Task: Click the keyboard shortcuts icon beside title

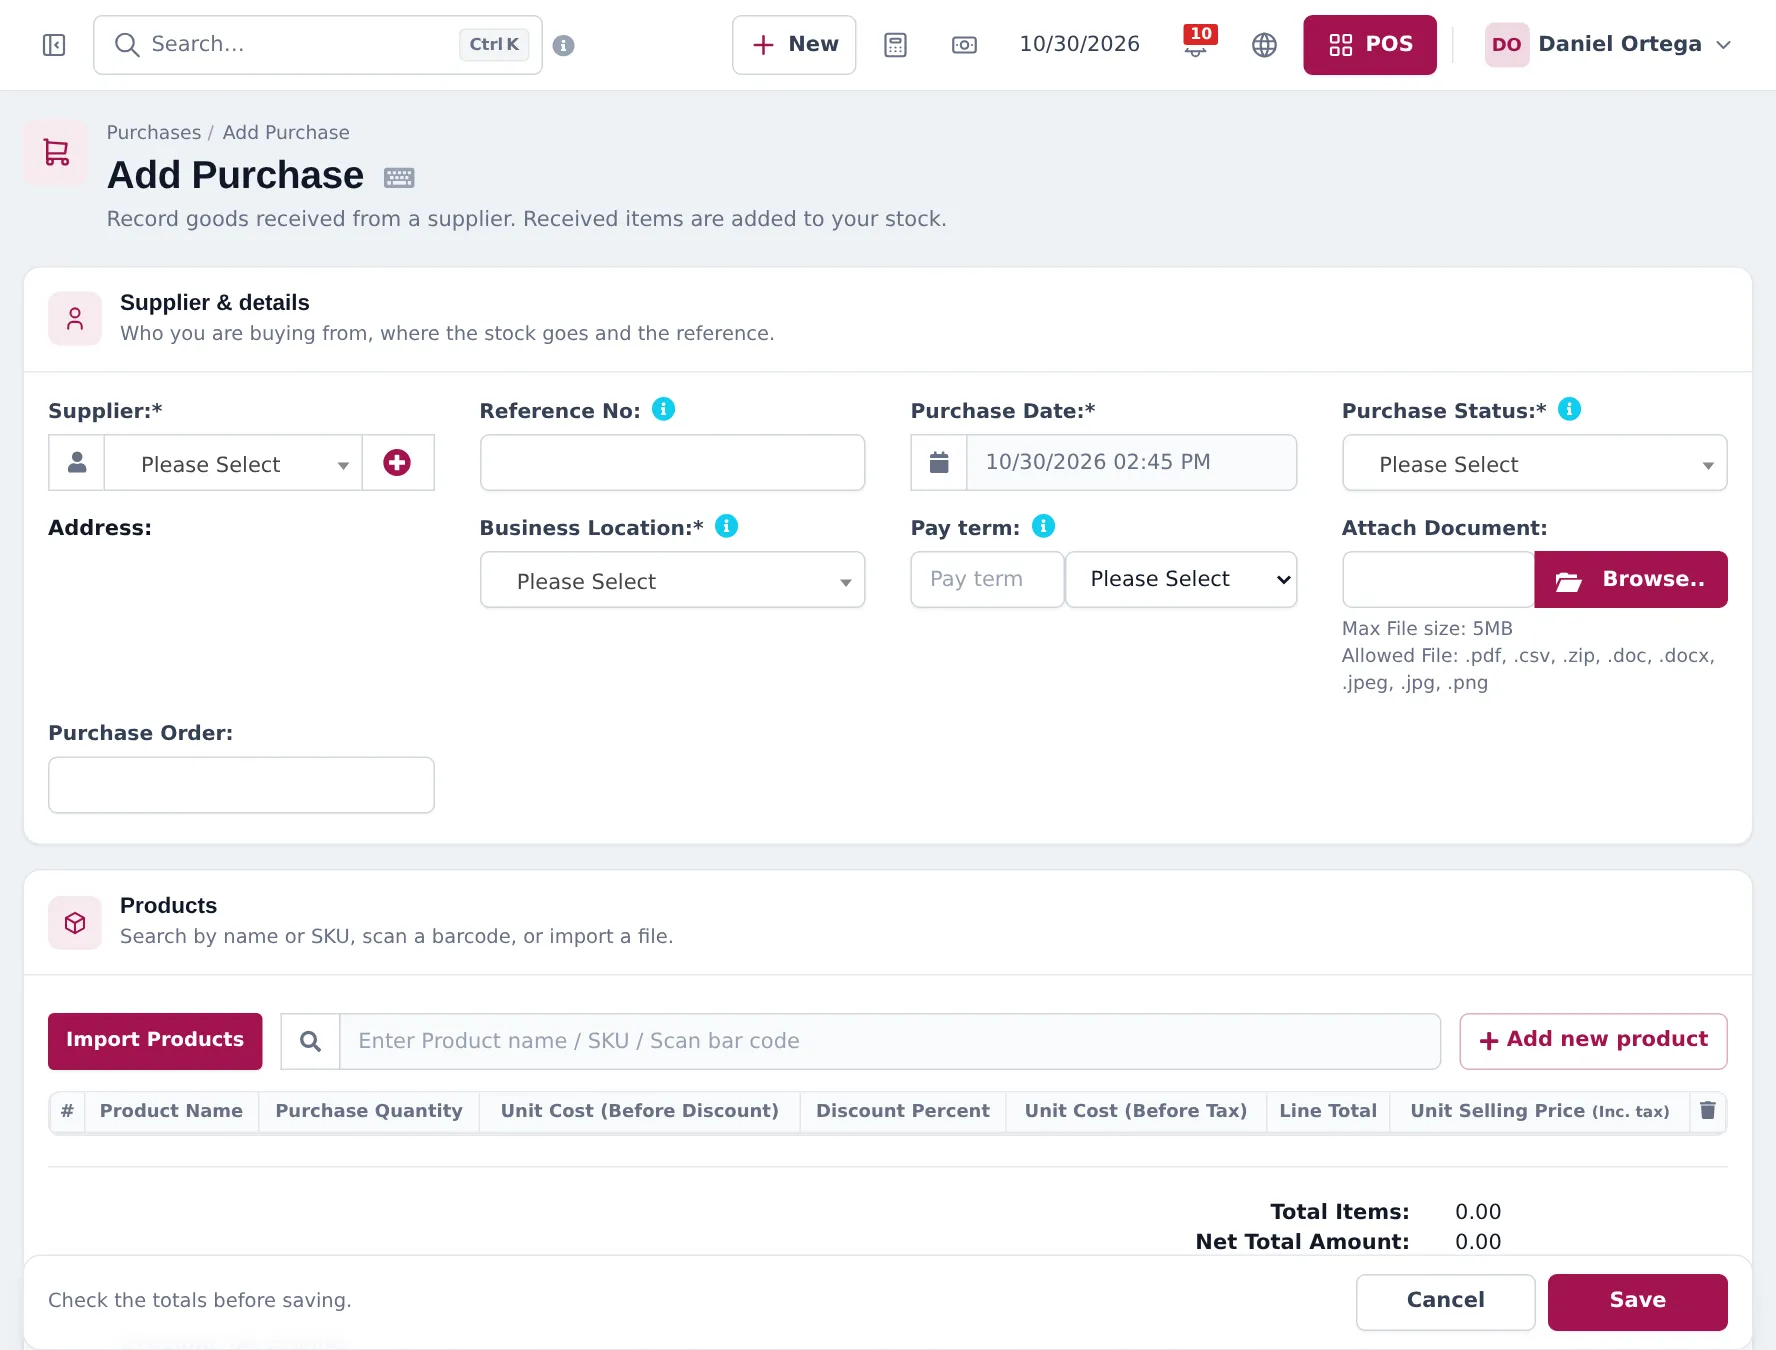Action: click(399, 177)
